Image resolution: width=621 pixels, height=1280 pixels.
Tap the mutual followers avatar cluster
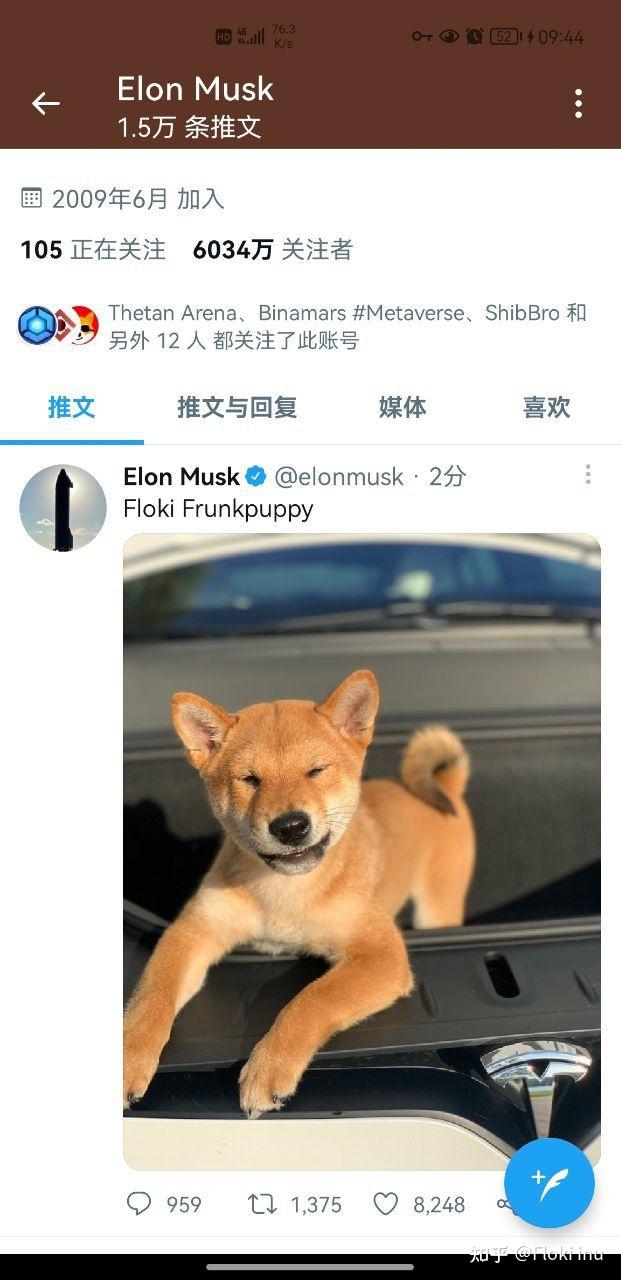pyautogui.click(x=58, y=326)
